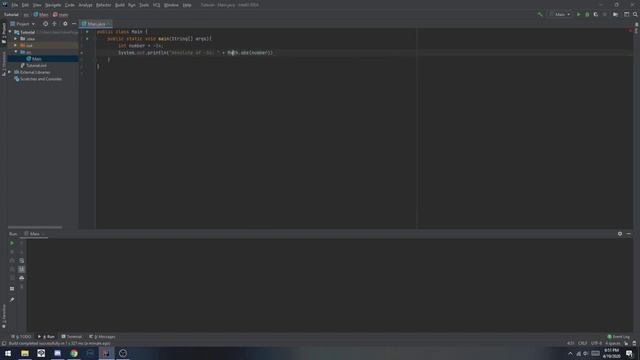Open the Code menu
The width and height of the screenshot is (640, 360).
pyautogui.click(x=70, y=5)
